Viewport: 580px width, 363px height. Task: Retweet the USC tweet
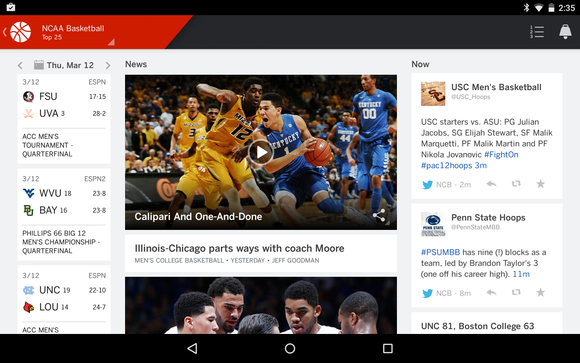click(x=516, y=184)
